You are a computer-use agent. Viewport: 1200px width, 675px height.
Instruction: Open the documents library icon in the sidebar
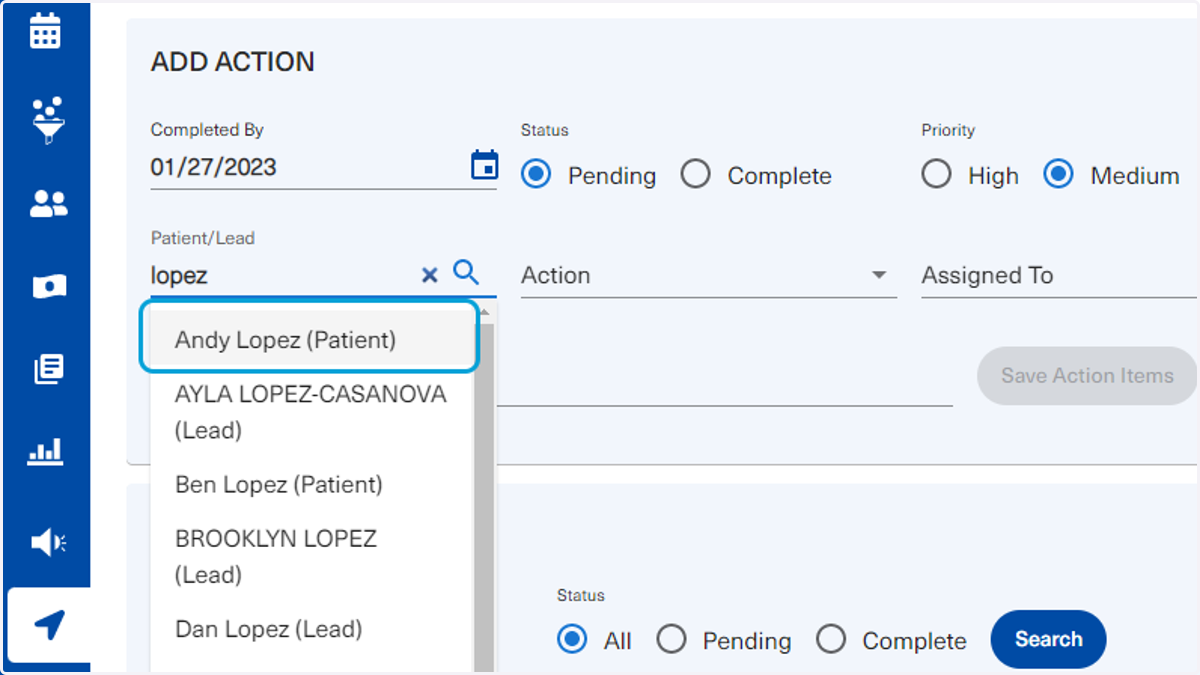(x=48, y=369)
